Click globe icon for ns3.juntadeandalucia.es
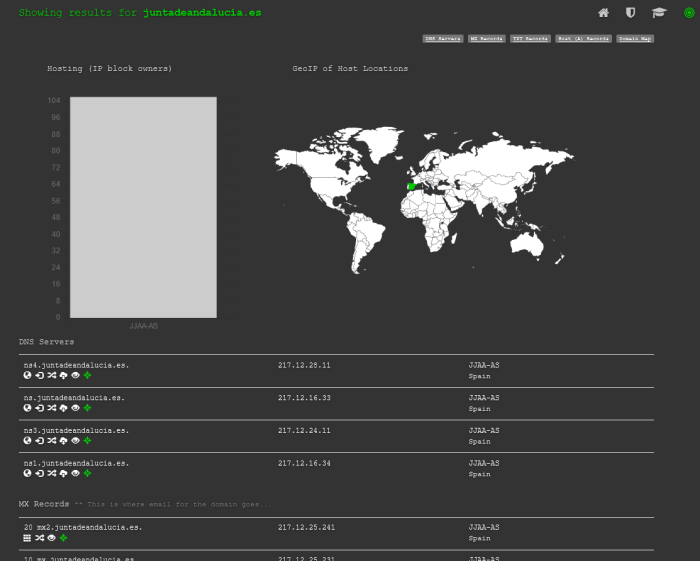700x561 pixels. 27,440
